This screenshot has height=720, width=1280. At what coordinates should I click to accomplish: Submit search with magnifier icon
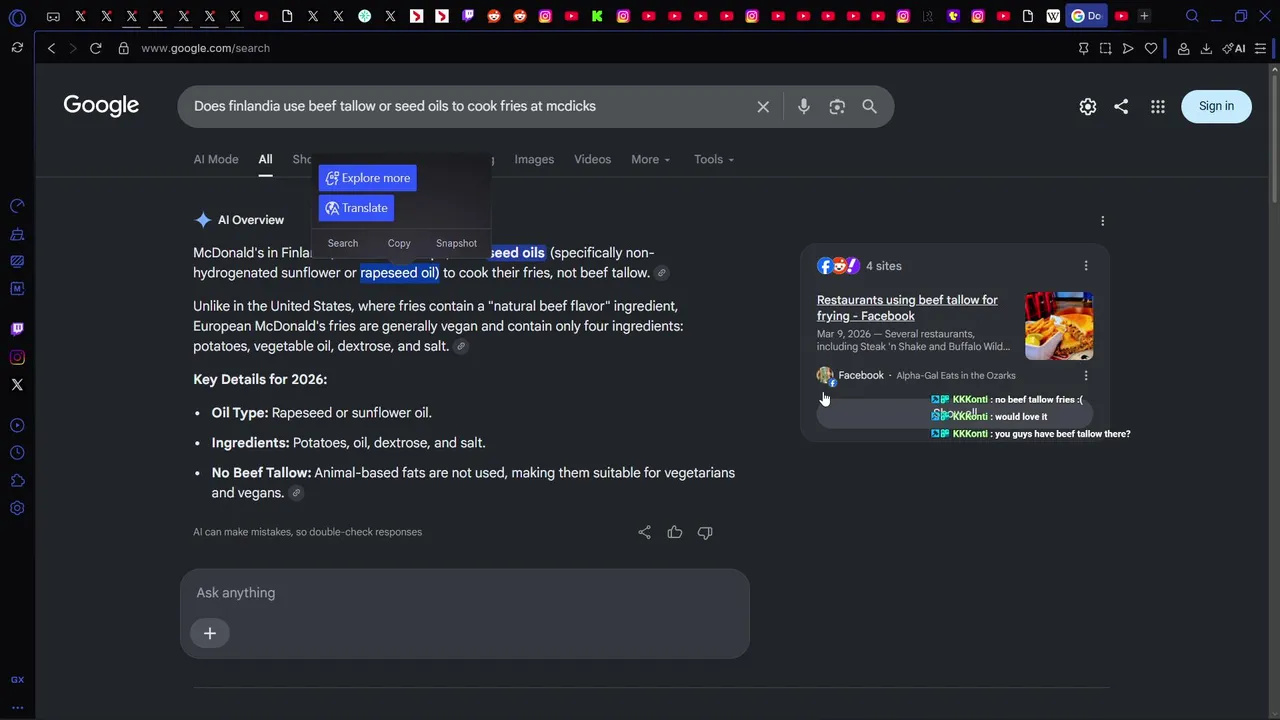tap(870, 106)
